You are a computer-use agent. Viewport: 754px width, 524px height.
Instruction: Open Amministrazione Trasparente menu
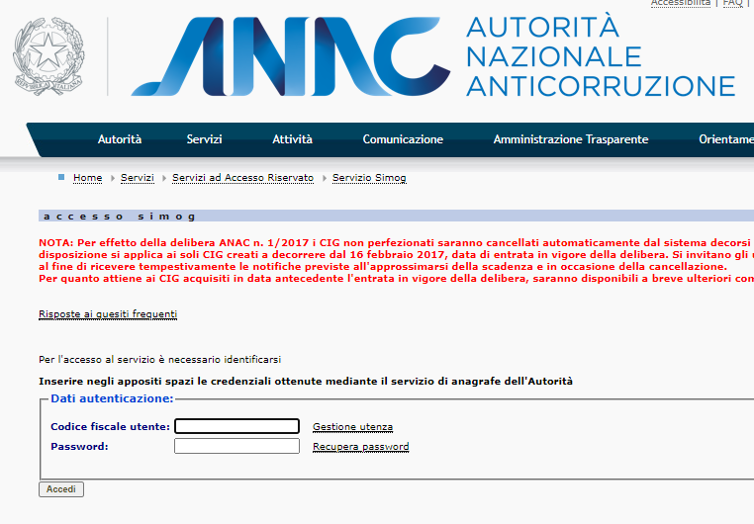point(570,140)
